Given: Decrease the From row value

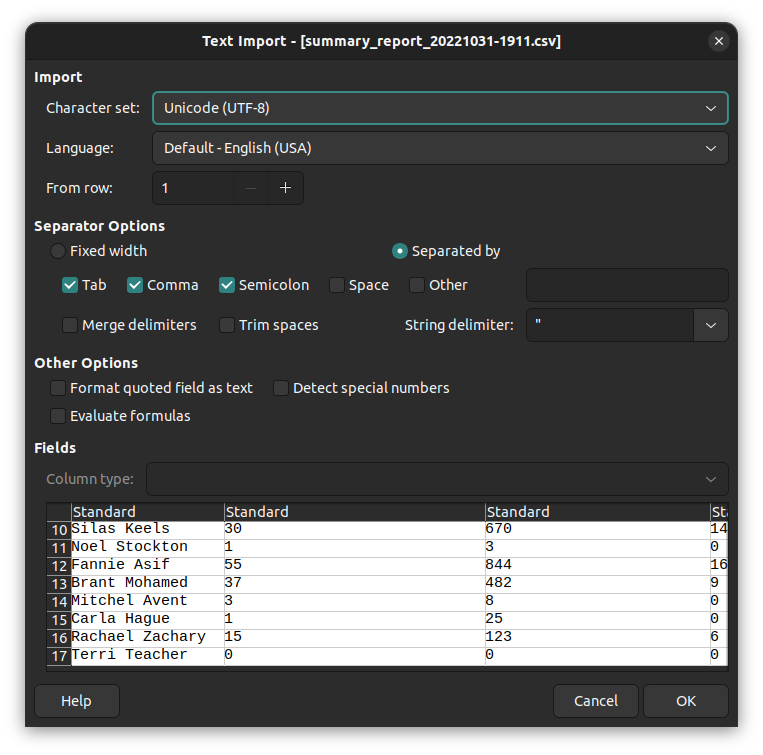Looking at the screenshot, I should pos(251,188).
